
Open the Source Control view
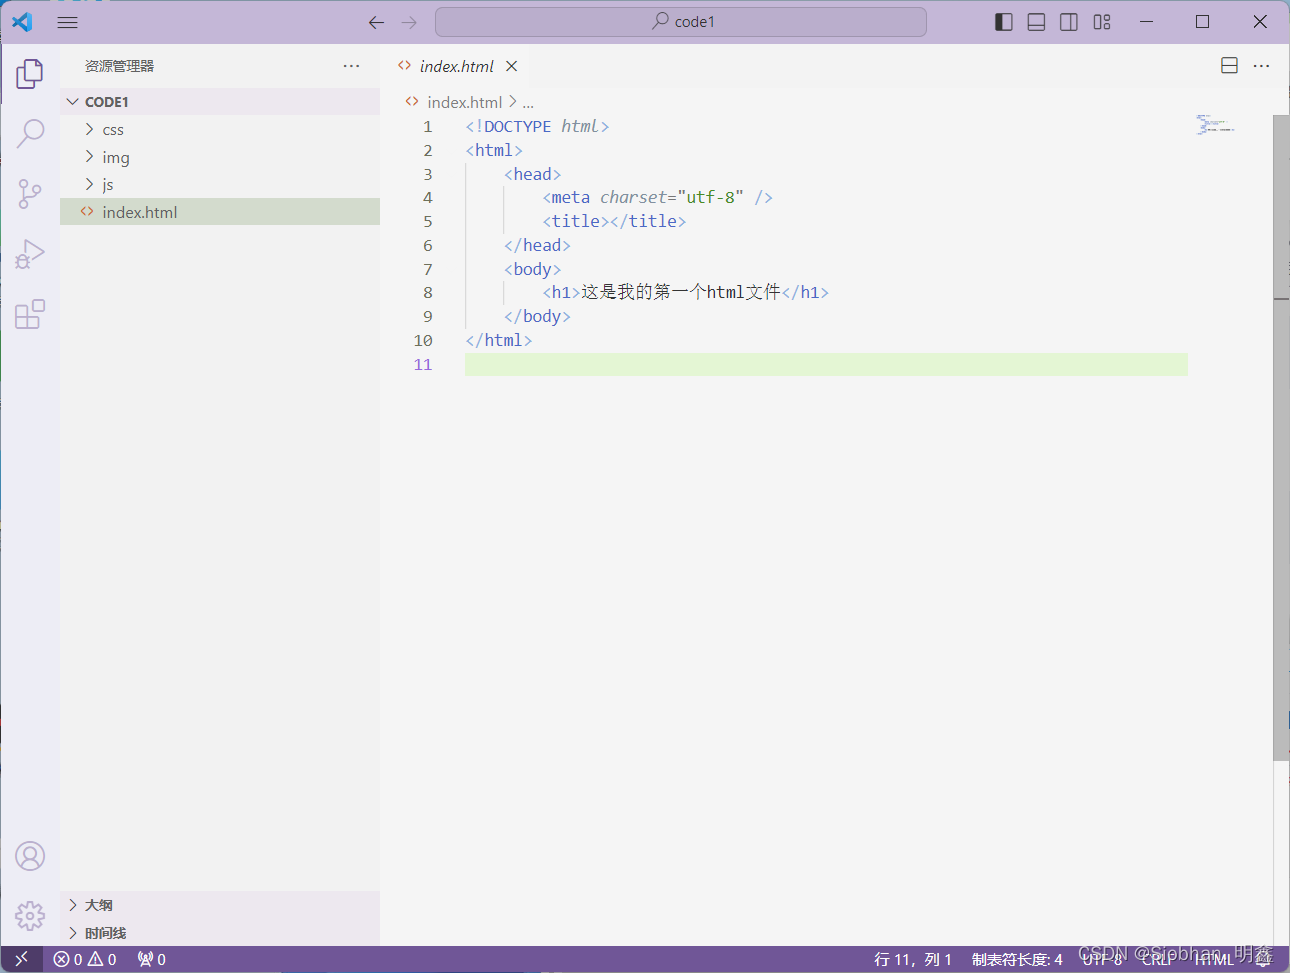tap(30, 194)
